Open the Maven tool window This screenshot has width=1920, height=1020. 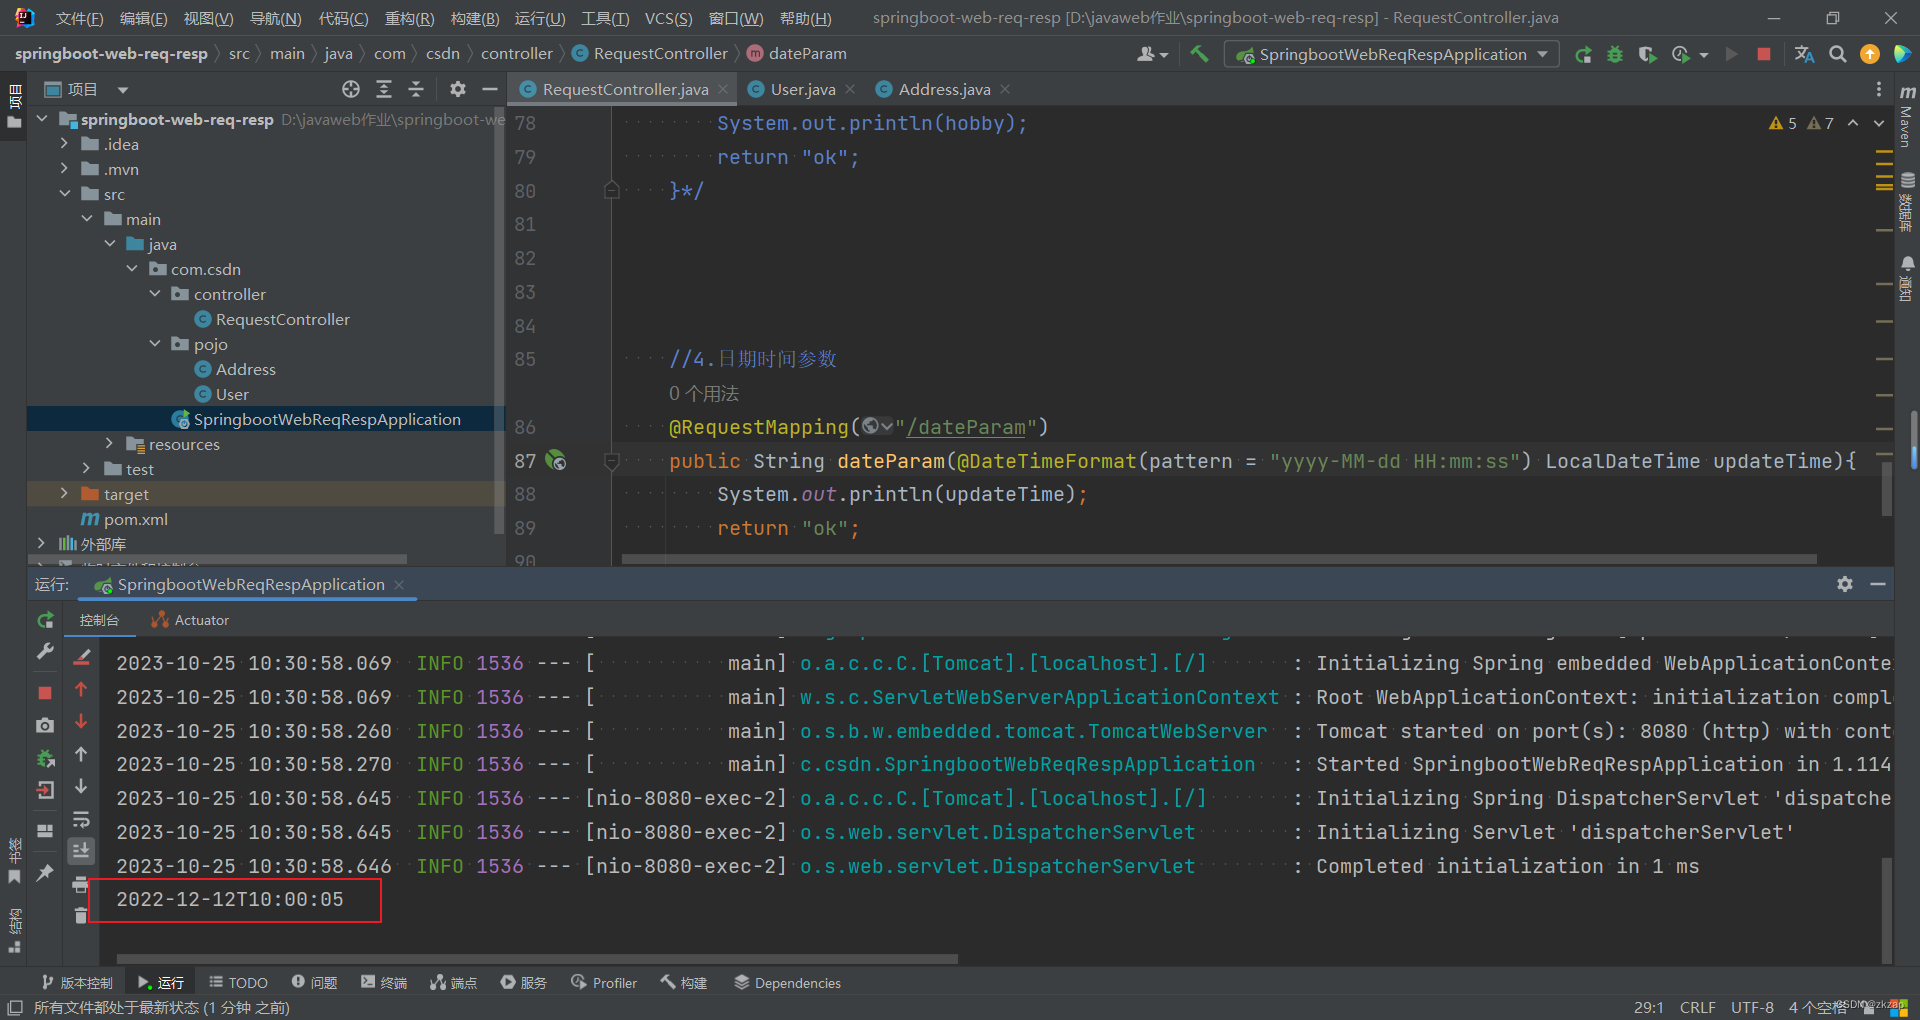(1907, 115)
